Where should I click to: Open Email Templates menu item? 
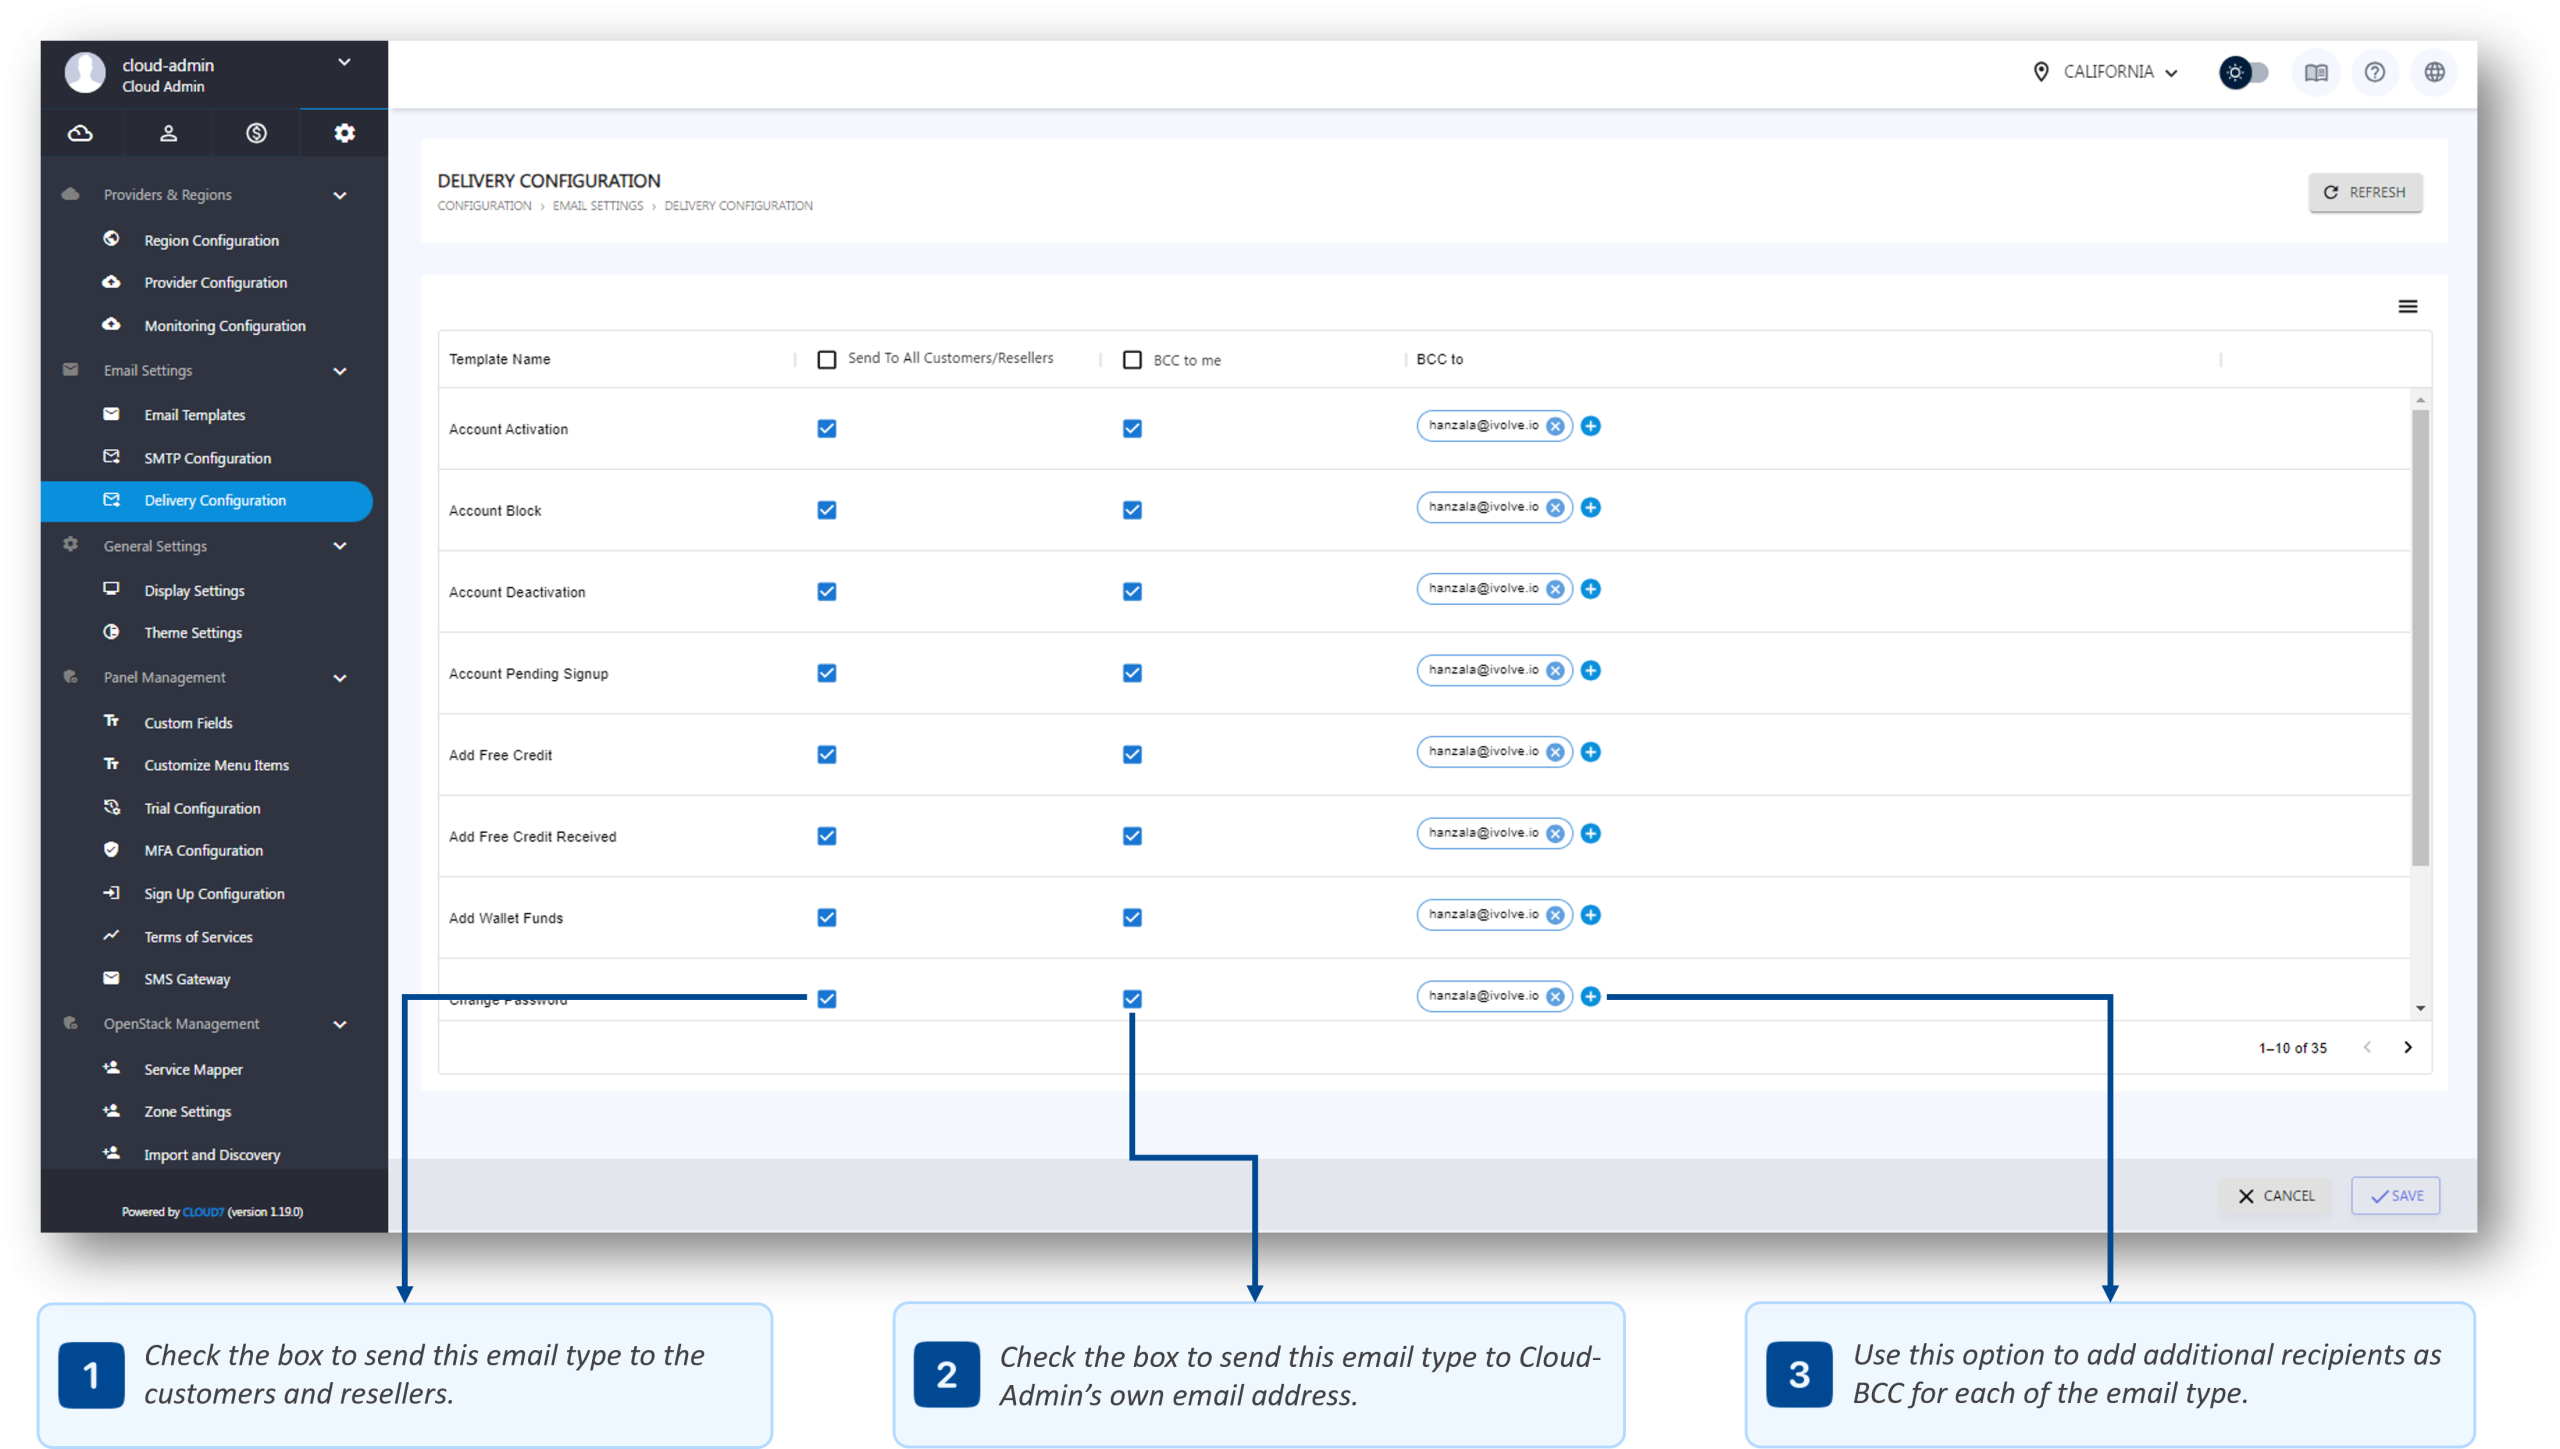(194, 415)
